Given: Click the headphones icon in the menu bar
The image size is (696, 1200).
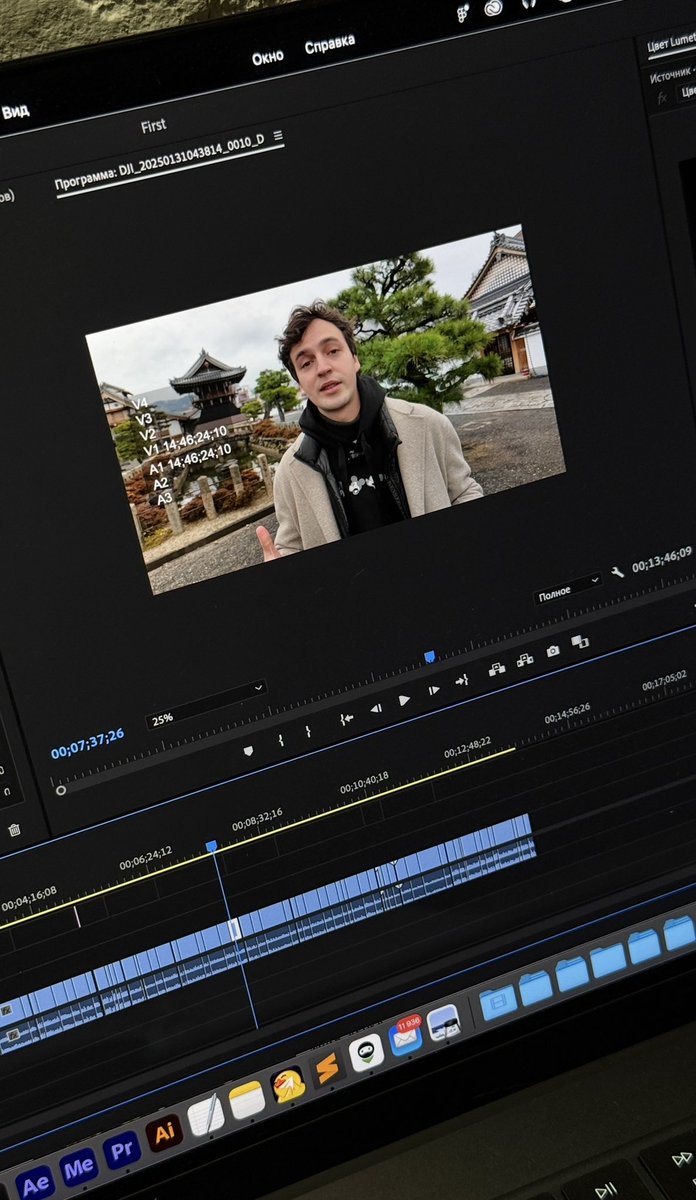Looking at the screenshot, I should tap(528, 4).
